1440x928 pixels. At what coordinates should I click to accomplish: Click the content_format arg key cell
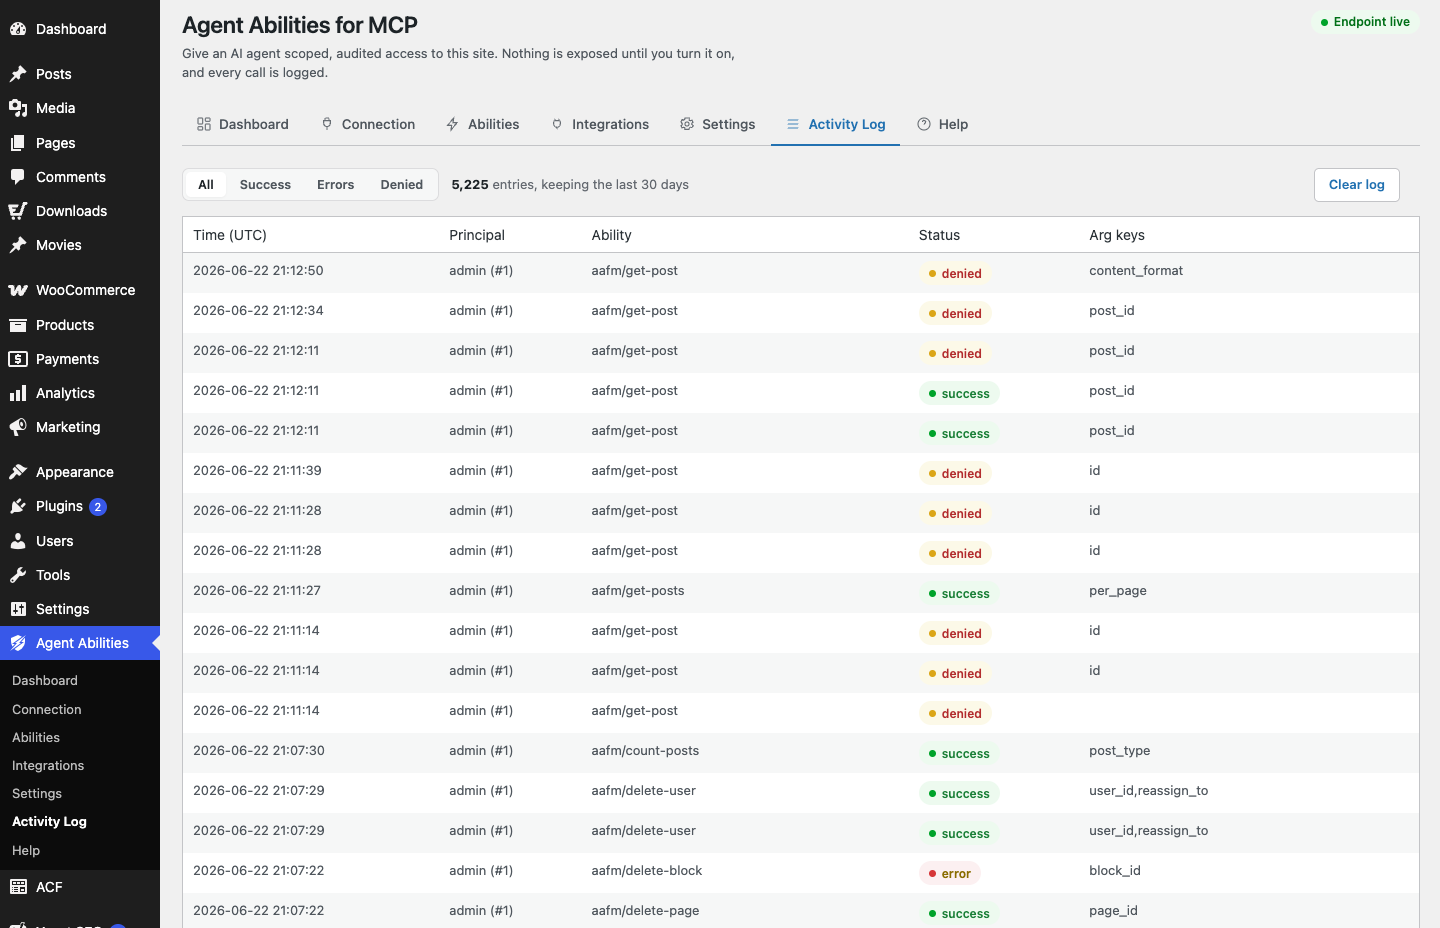click(x=1136, y=271)
